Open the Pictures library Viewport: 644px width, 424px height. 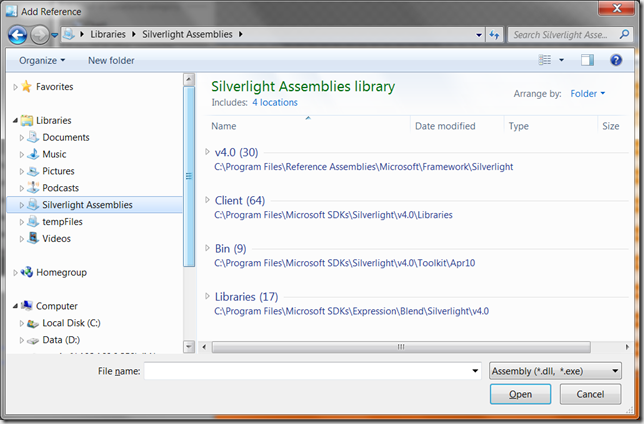[58, 171]
